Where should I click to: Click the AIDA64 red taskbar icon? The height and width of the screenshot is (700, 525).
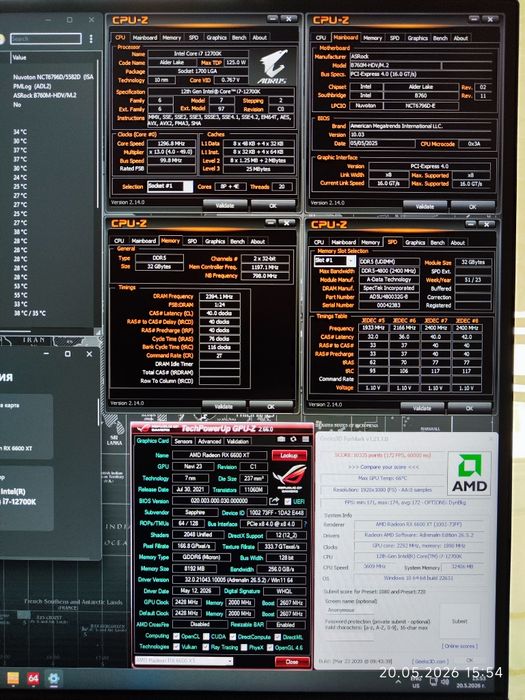(33, 679)
